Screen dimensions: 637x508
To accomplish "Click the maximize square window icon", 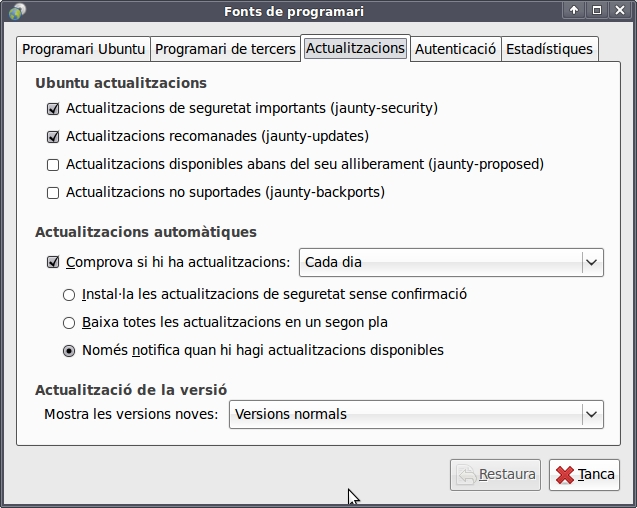I will point(597,10).
